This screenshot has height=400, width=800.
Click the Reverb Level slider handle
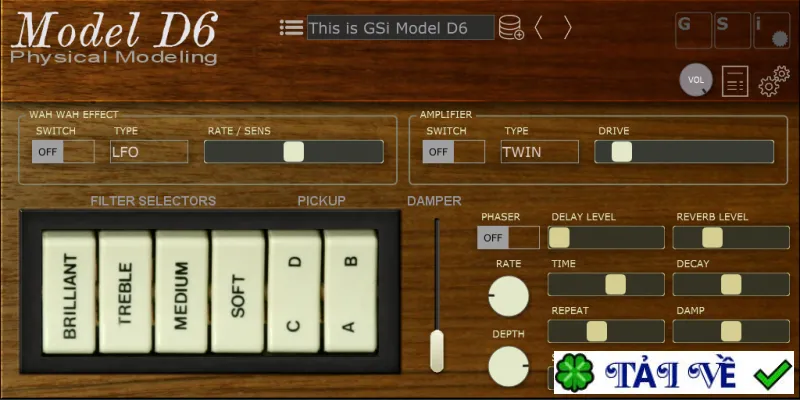click(712, 238)
